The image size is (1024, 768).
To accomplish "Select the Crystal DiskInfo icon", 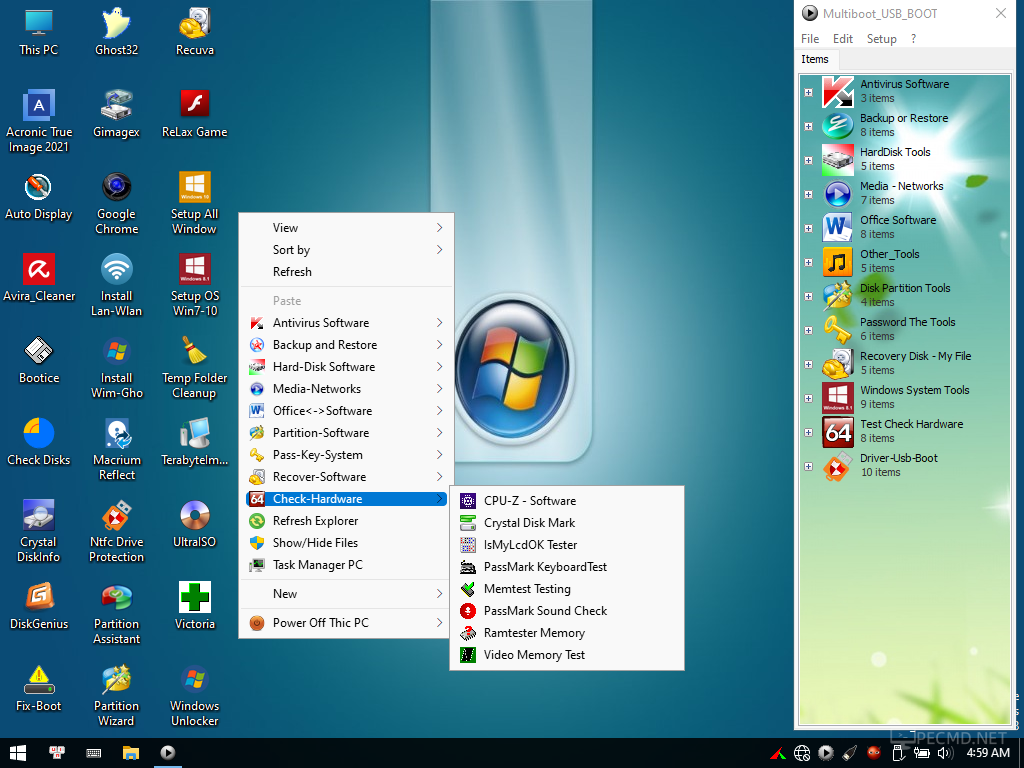I will [x=39, y=532].
